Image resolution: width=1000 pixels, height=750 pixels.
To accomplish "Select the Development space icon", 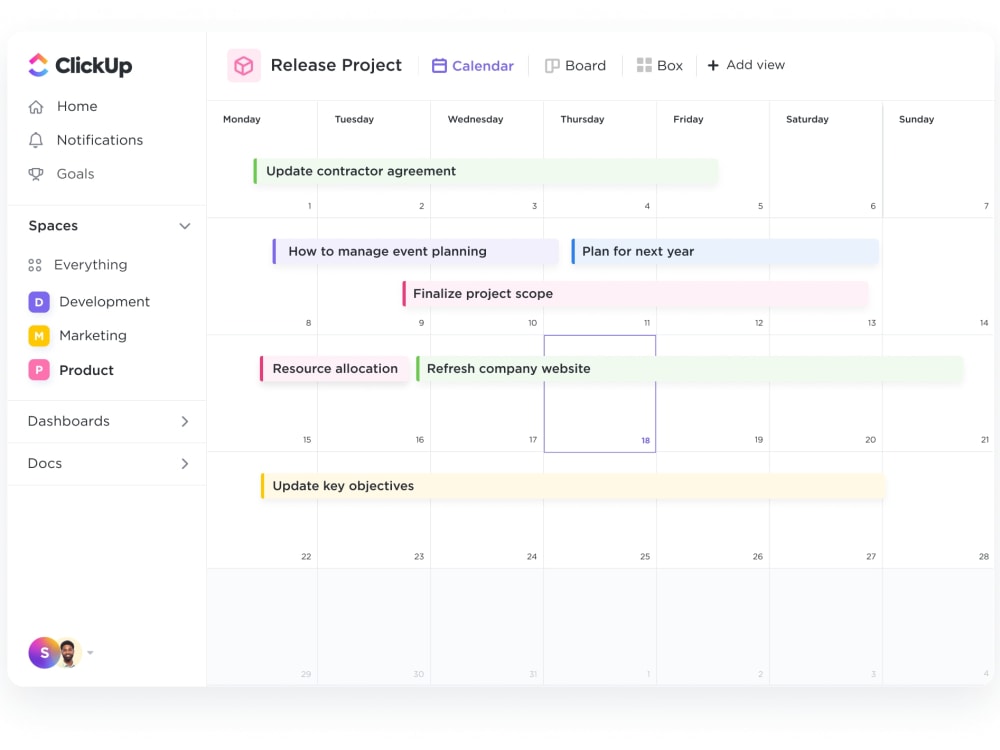I will [38, 301].
